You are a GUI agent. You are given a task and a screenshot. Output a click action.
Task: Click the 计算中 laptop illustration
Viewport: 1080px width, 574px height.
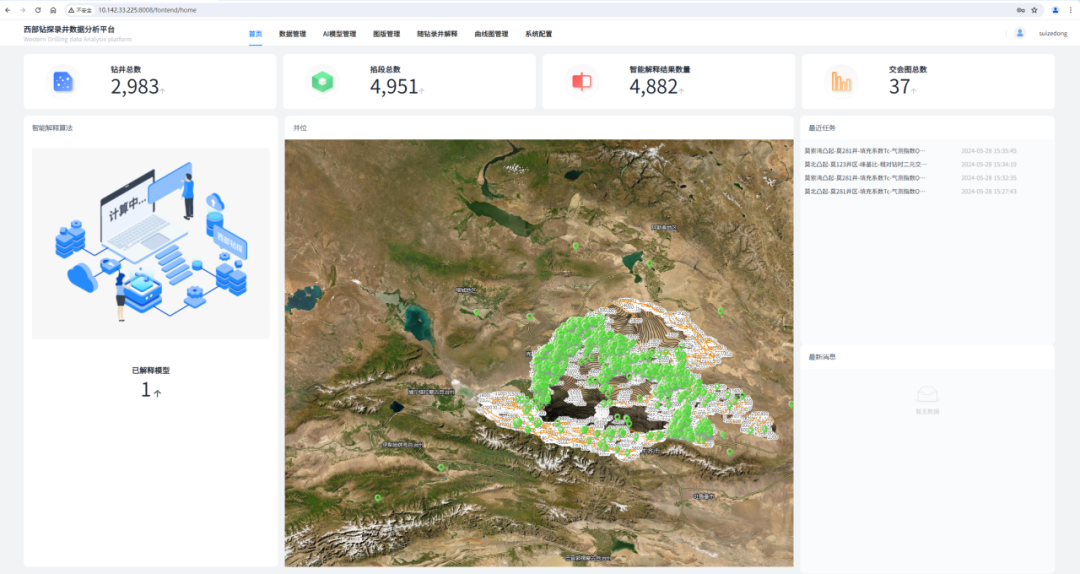tap(151, 243)
